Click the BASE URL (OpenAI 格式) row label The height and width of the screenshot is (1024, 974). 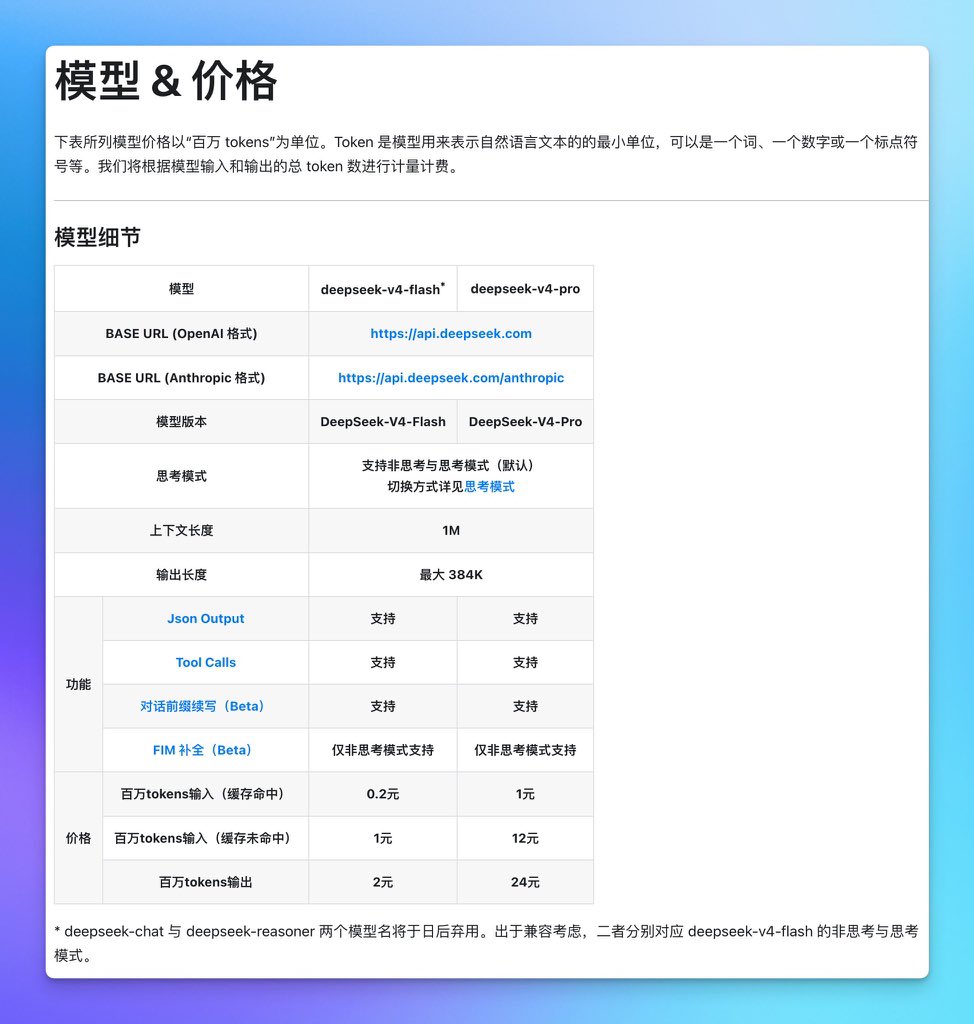point(182,334)
